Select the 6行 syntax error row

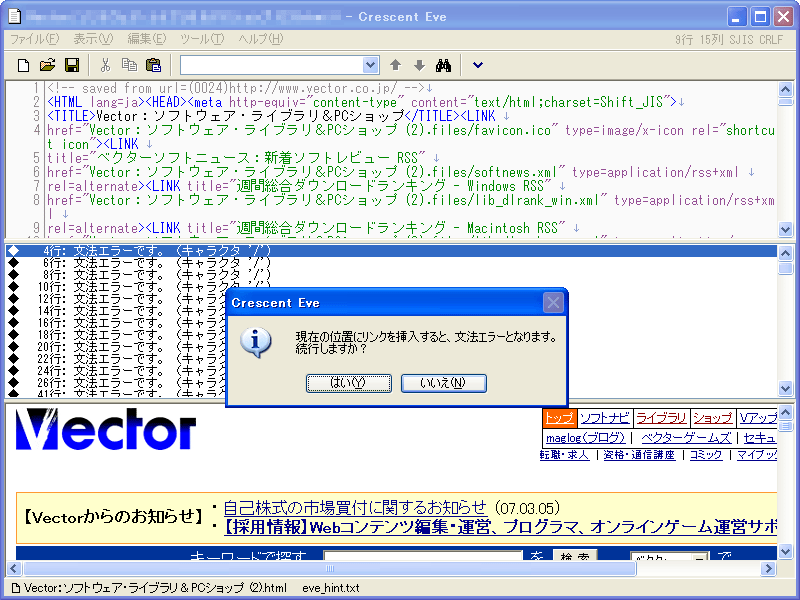click(x=391, y=263)
